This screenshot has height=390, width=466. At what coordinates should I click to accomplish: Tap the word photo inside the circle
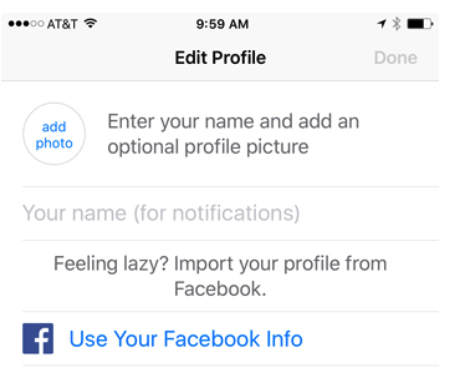pyautogui.click(x=54, y=144)
